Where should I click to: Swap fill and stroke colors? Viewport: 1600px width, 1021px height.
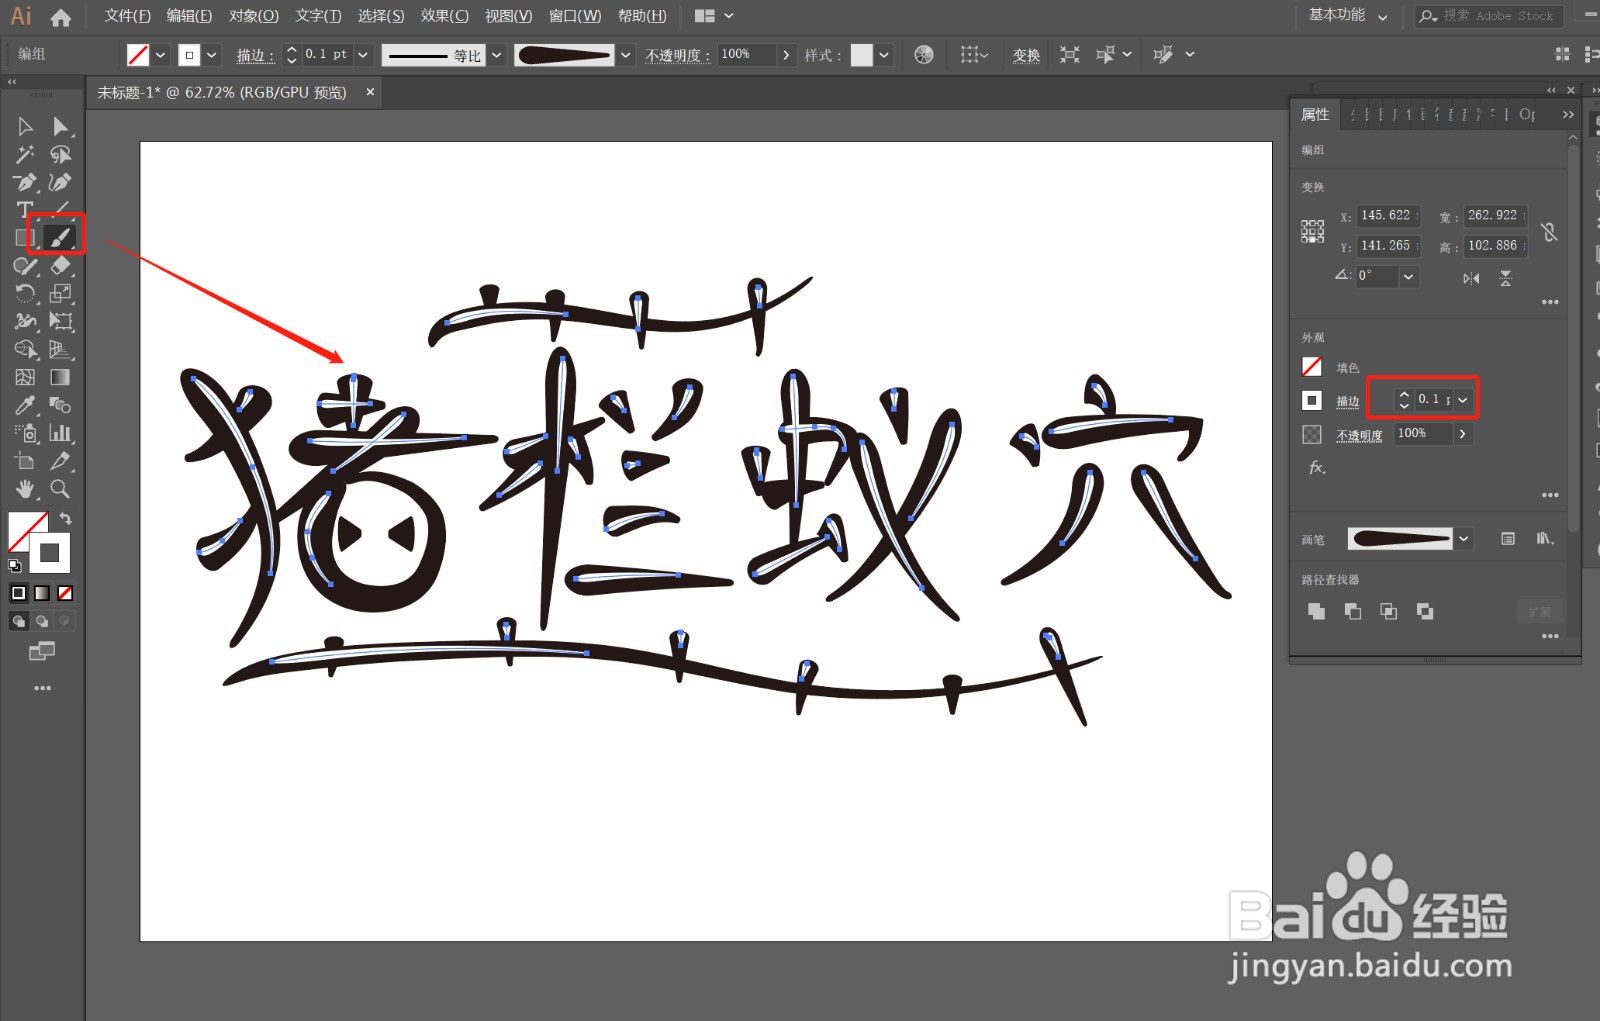click(x=66, y=518)
